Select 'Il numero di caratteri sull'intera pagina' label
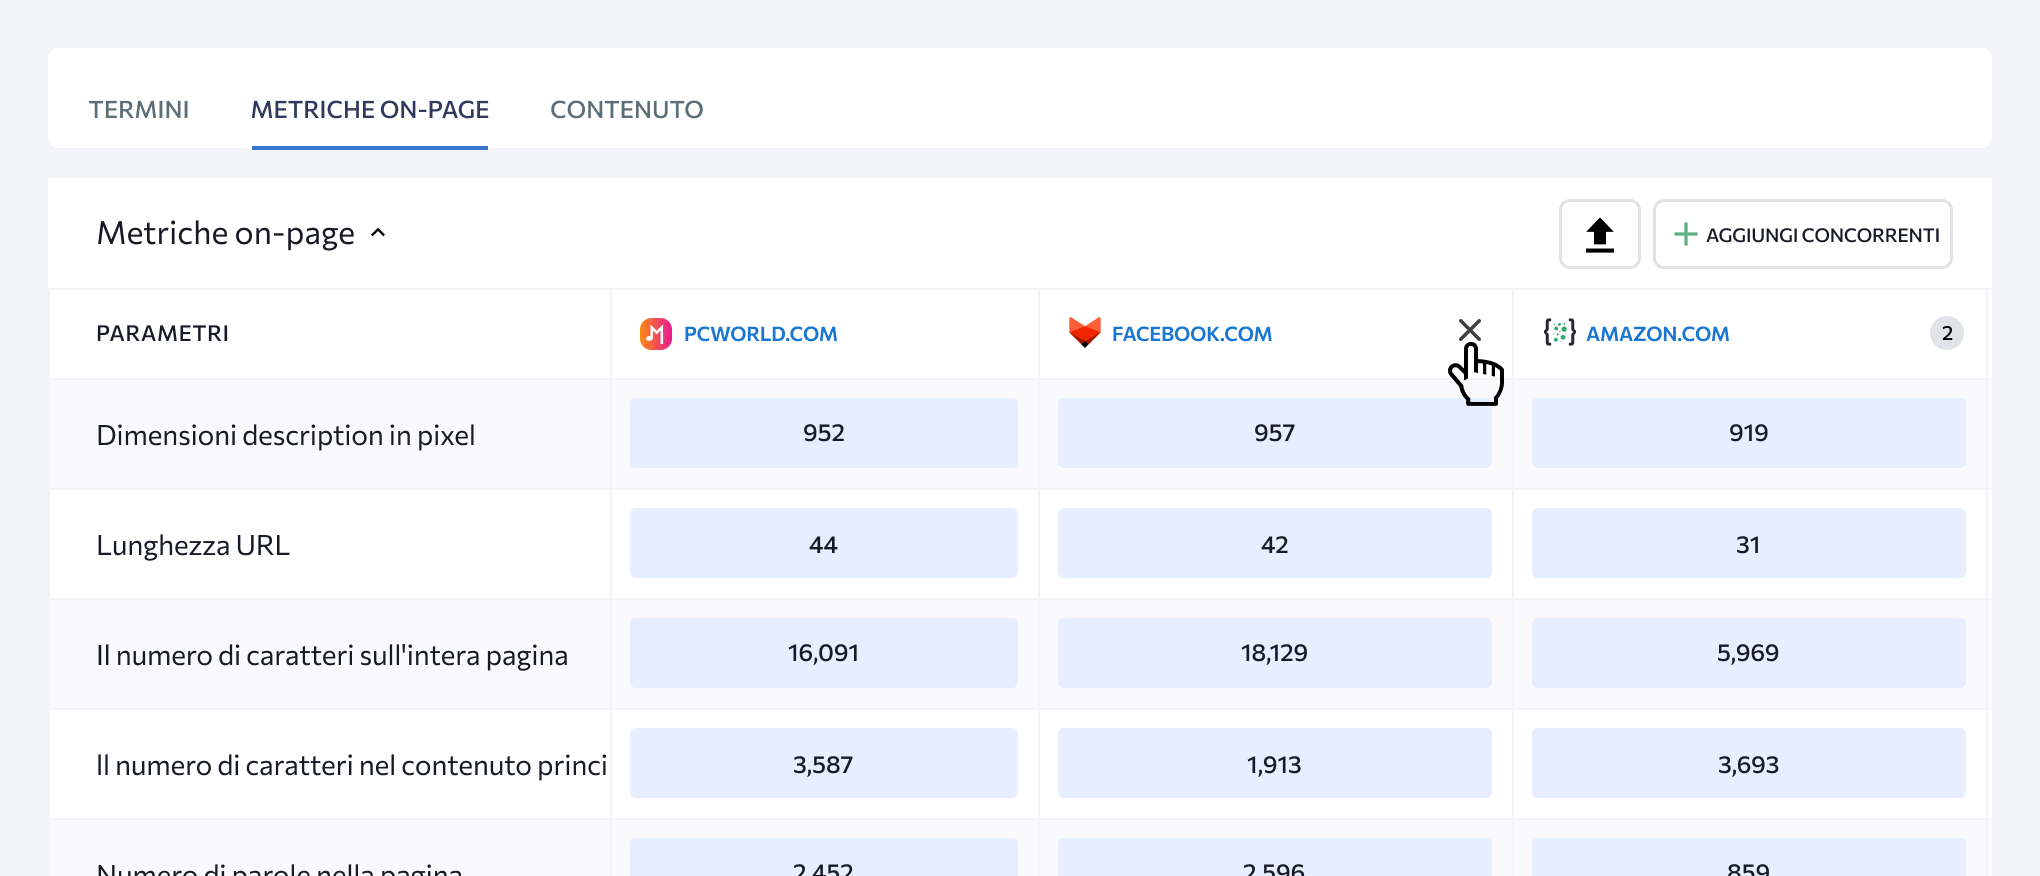The image size is (2040, 876). point(332,655)
